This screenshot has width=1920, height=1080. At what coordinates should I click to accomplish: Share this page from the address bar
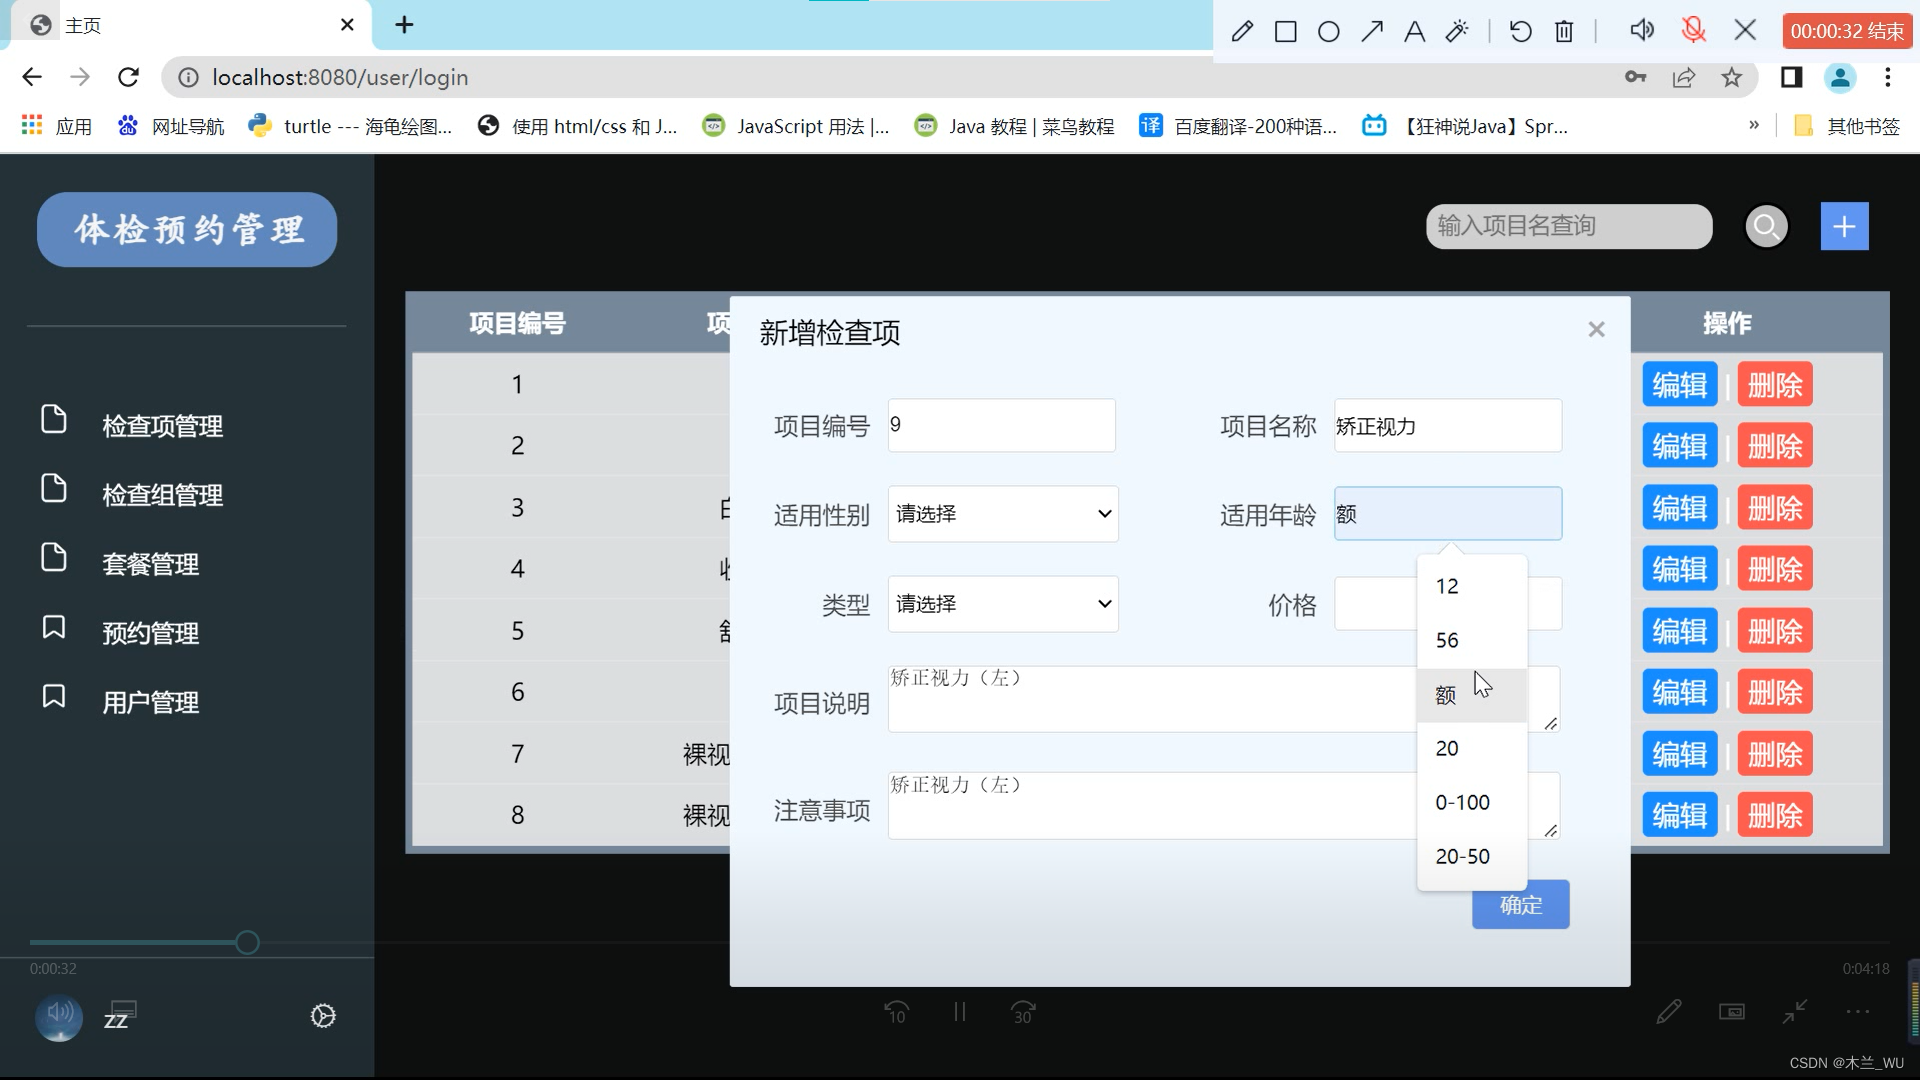[1684, 77]
